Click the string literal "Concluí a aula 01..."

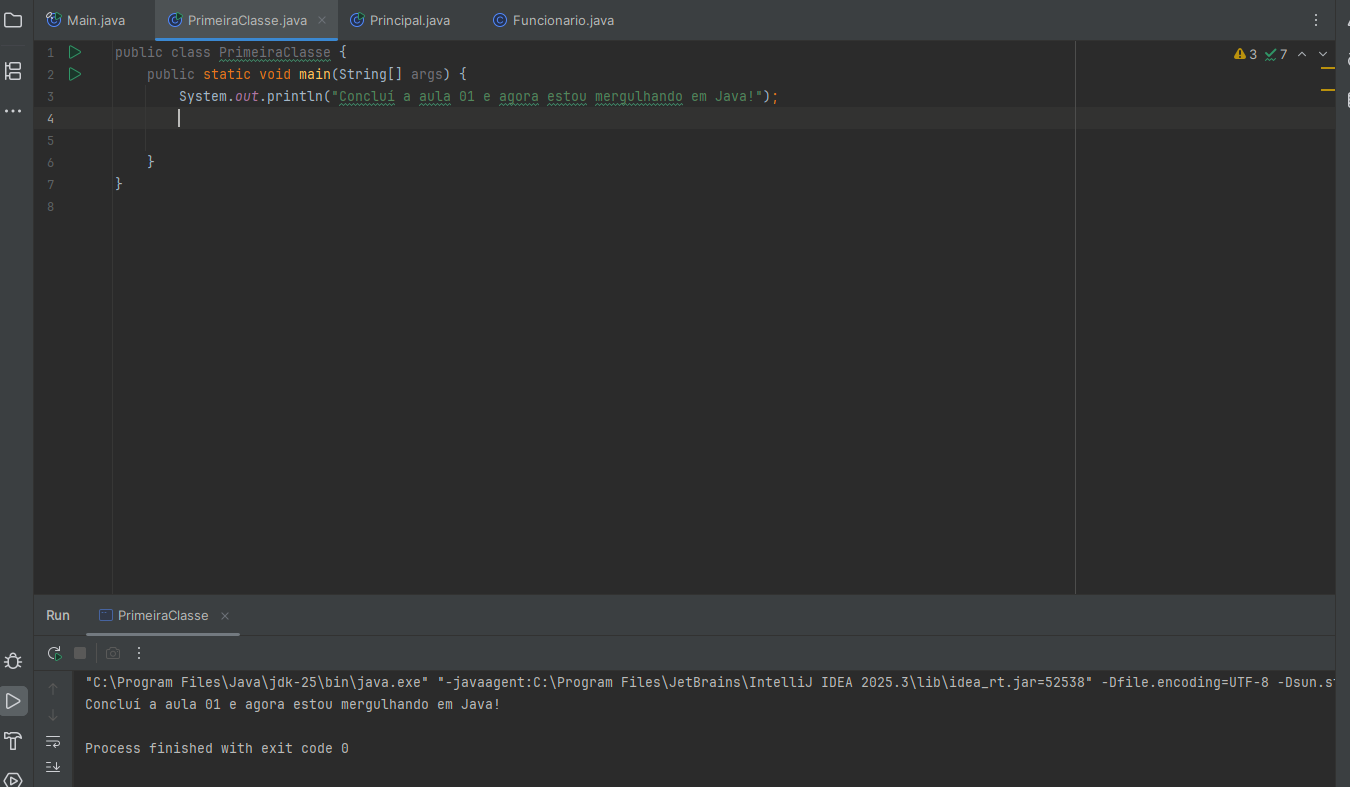coord(547,96)
